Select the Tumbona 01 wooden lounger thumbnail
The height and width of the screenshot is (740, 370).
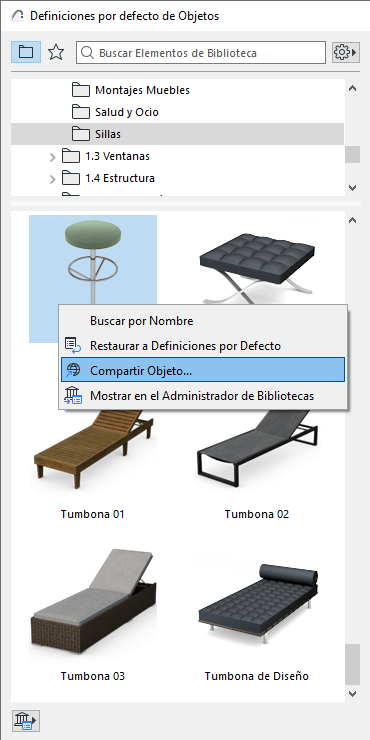pos(93,448)
